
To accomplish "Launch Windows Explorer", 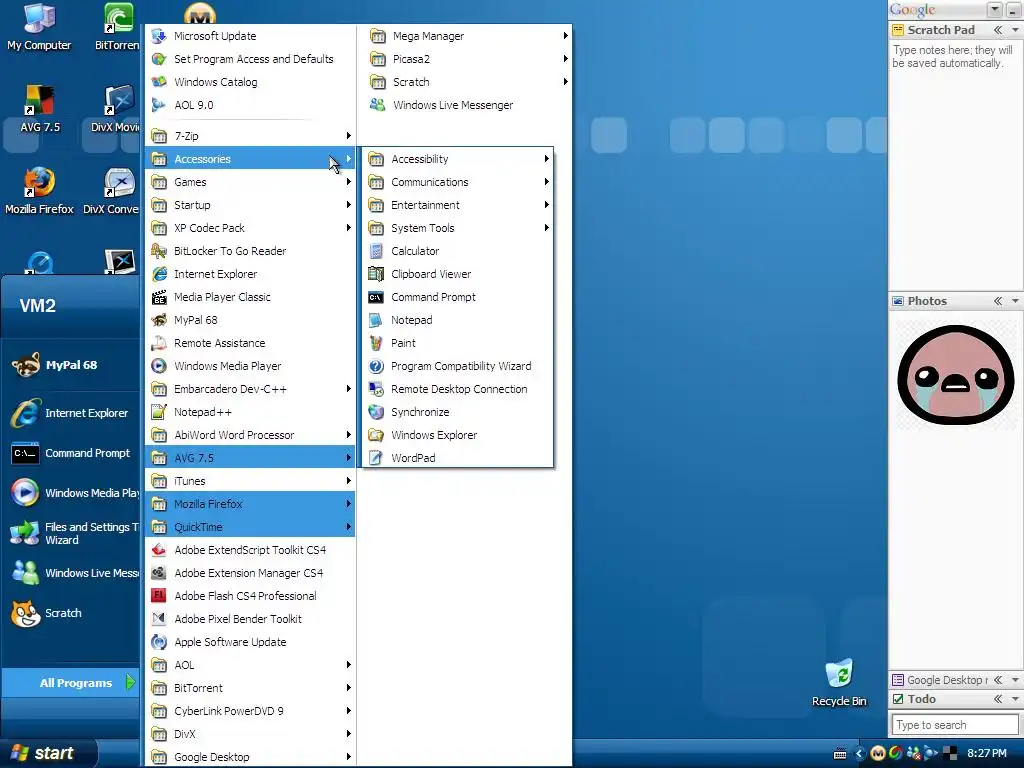I will (x=457, y=435).
